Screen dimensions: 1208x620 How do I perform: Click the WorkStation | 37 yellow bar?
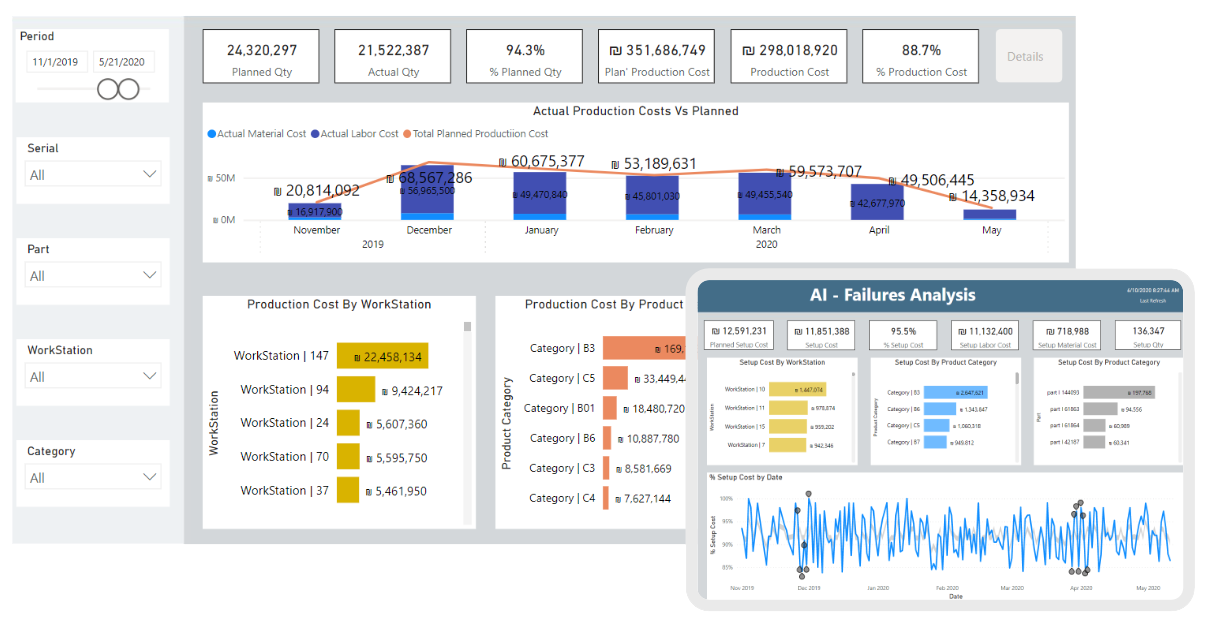tap(348, 491)
